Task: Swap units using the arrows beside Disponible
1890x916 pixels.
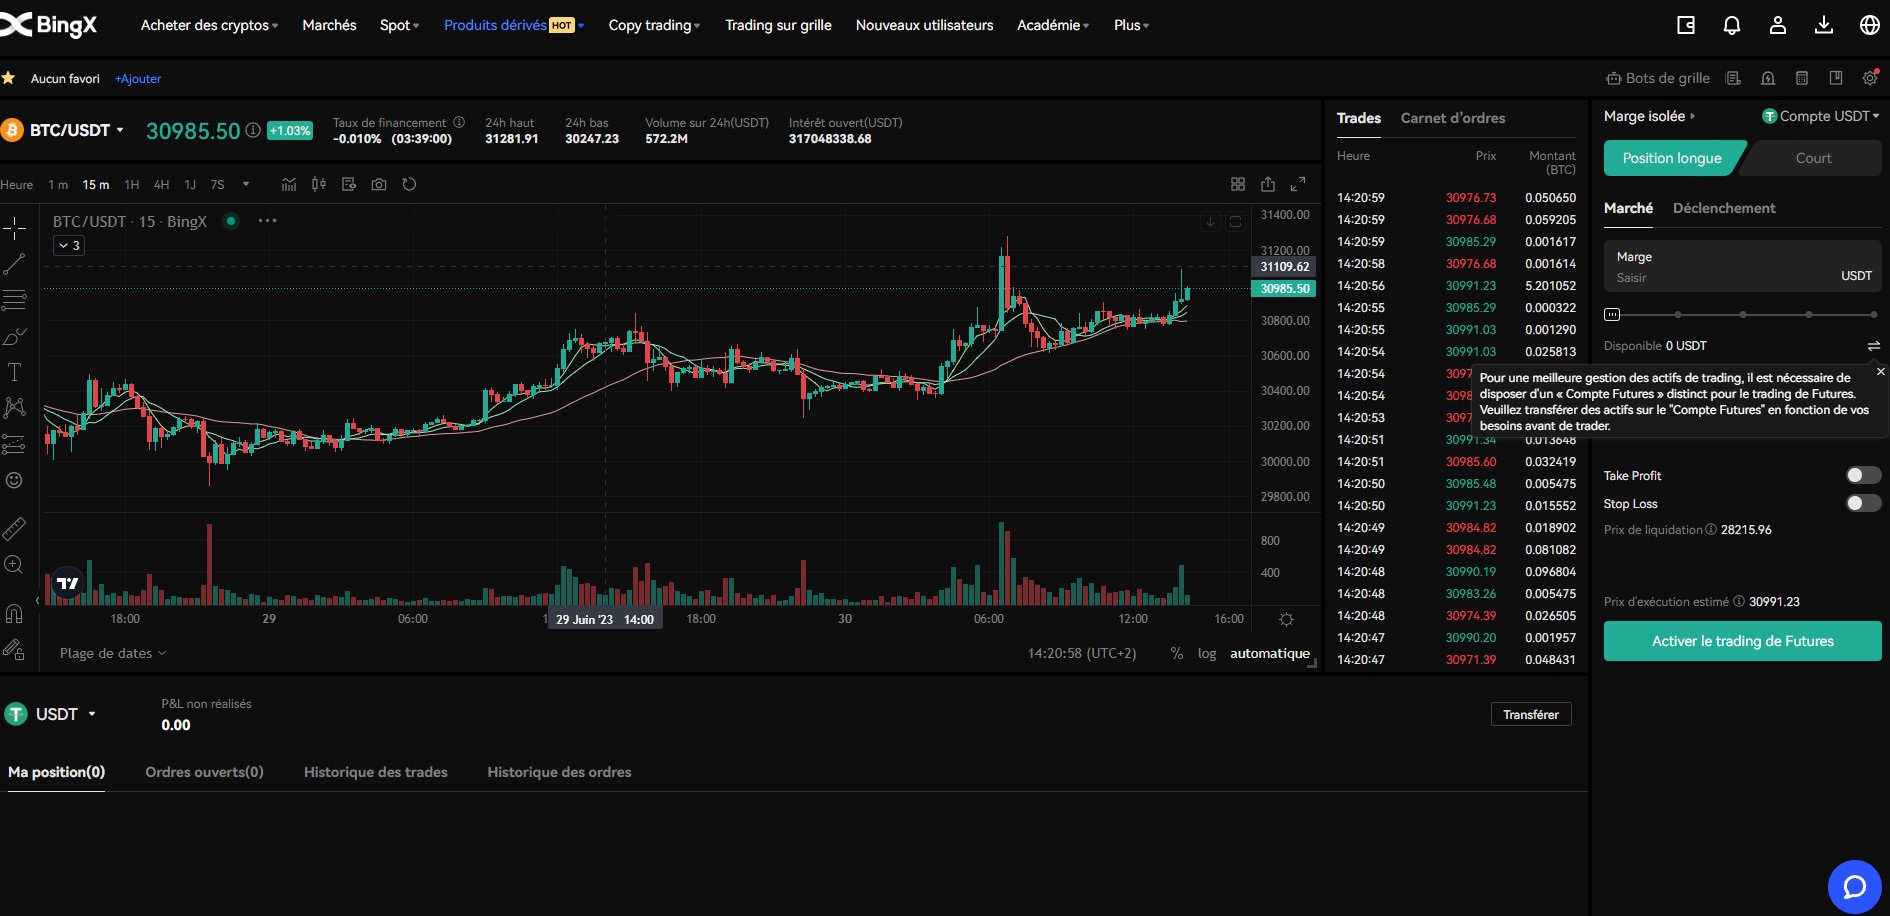Action: tap(1874, 346)
